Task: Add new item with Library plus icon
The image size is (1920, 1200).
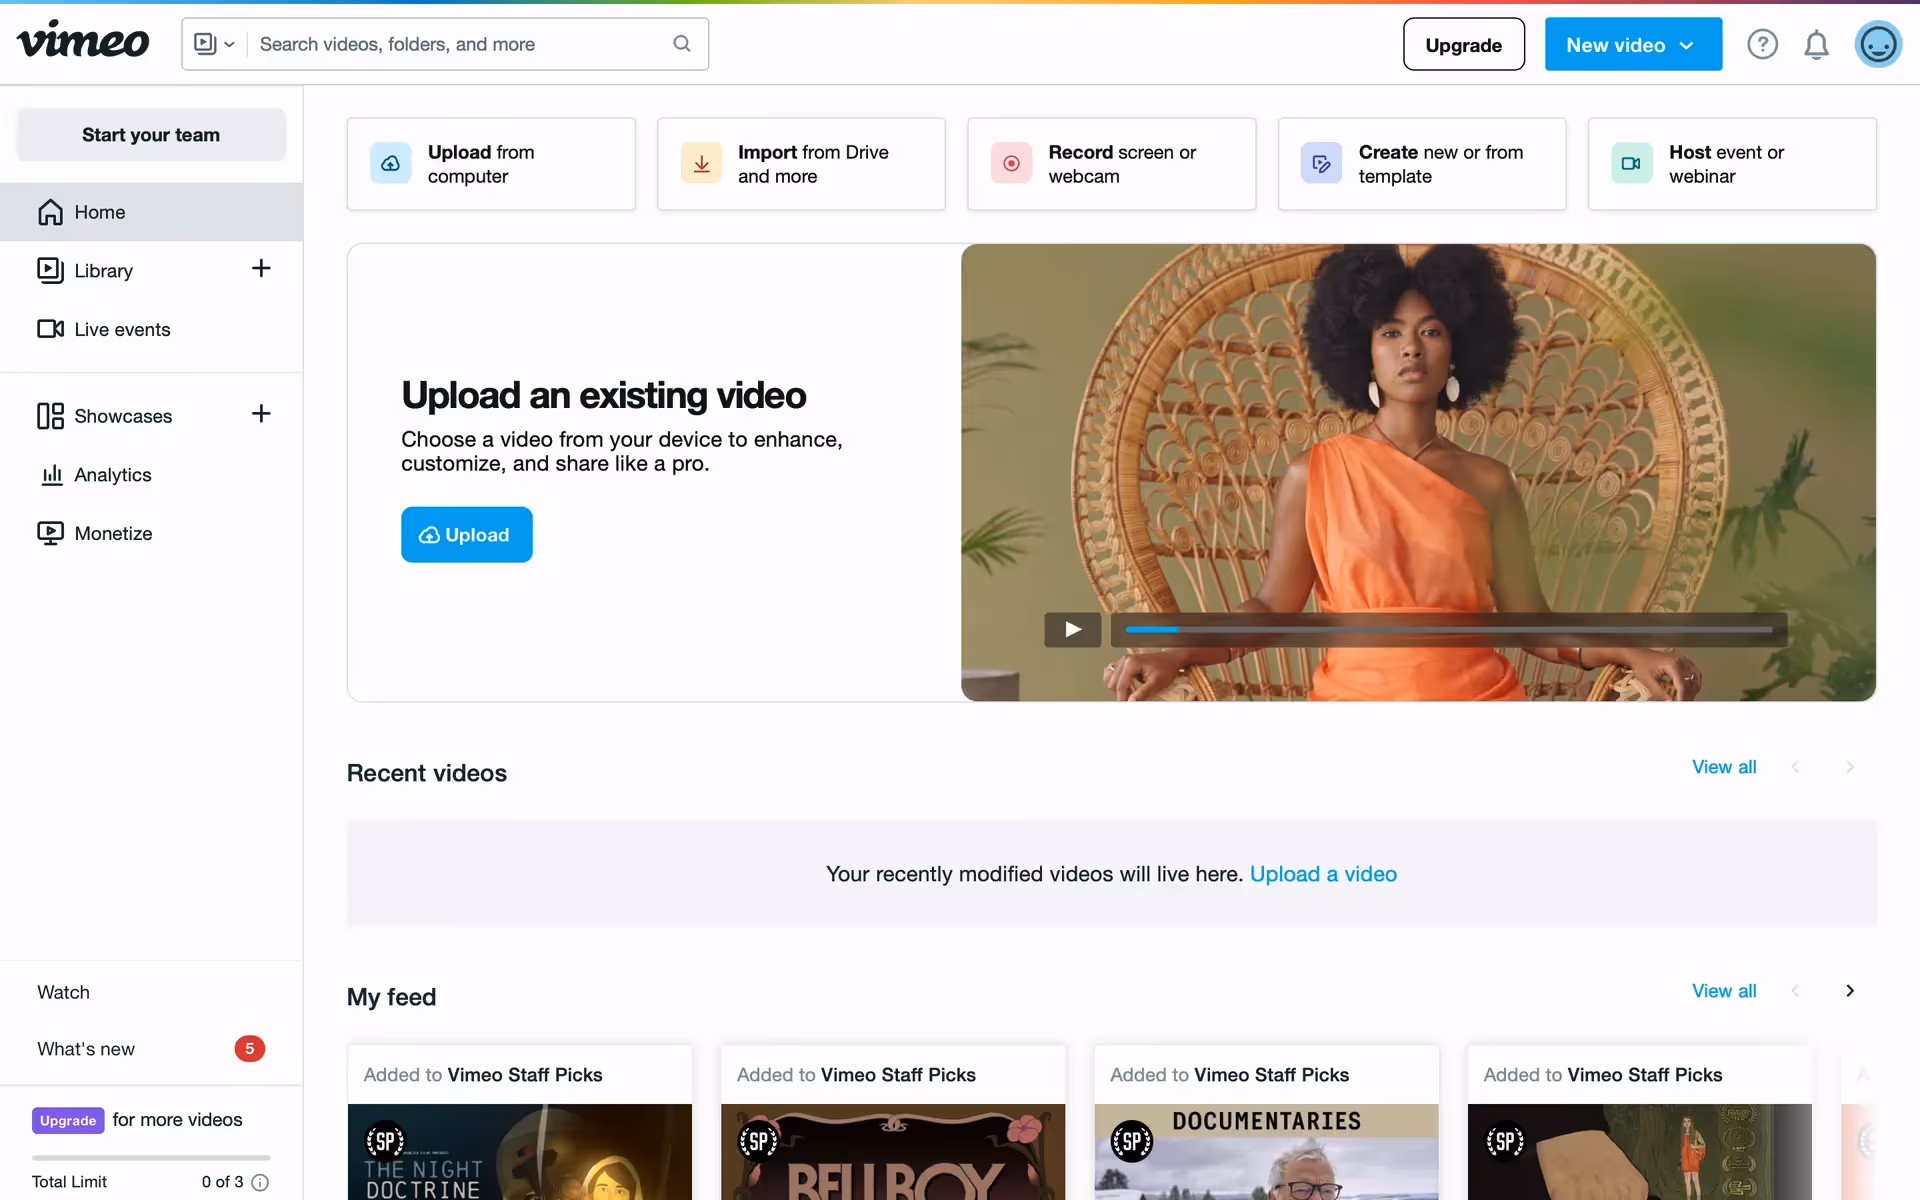Action: coord(261,269)
